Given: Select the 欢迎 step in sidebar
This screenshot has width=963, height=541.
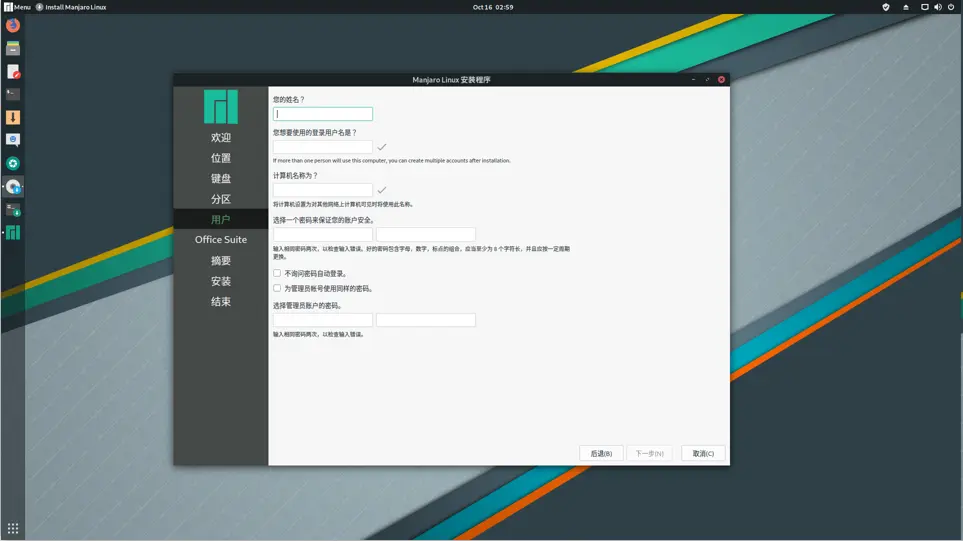Looking at the screenshot, I should click(220, 138).
